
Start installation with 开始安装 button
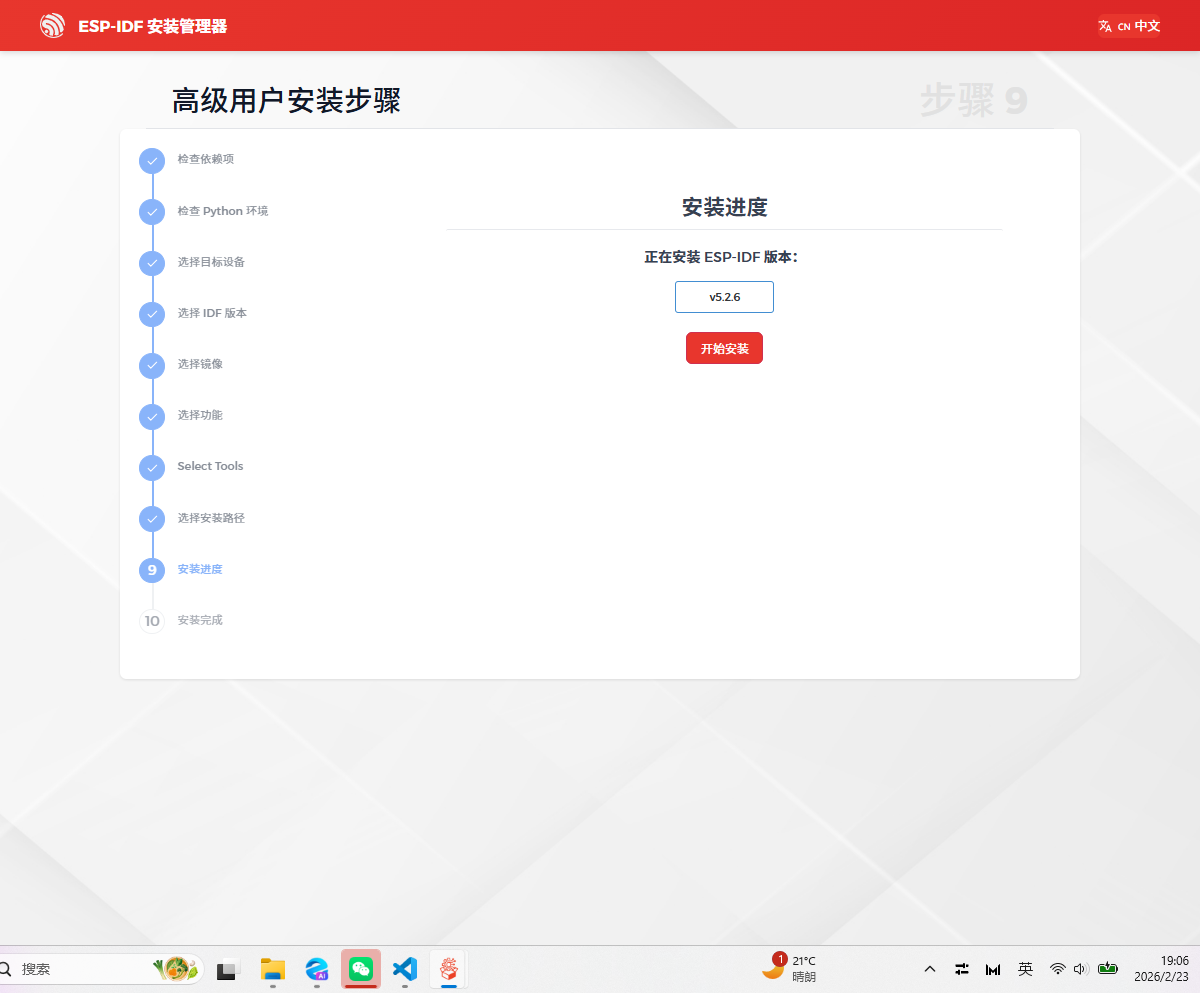(724, 348)
